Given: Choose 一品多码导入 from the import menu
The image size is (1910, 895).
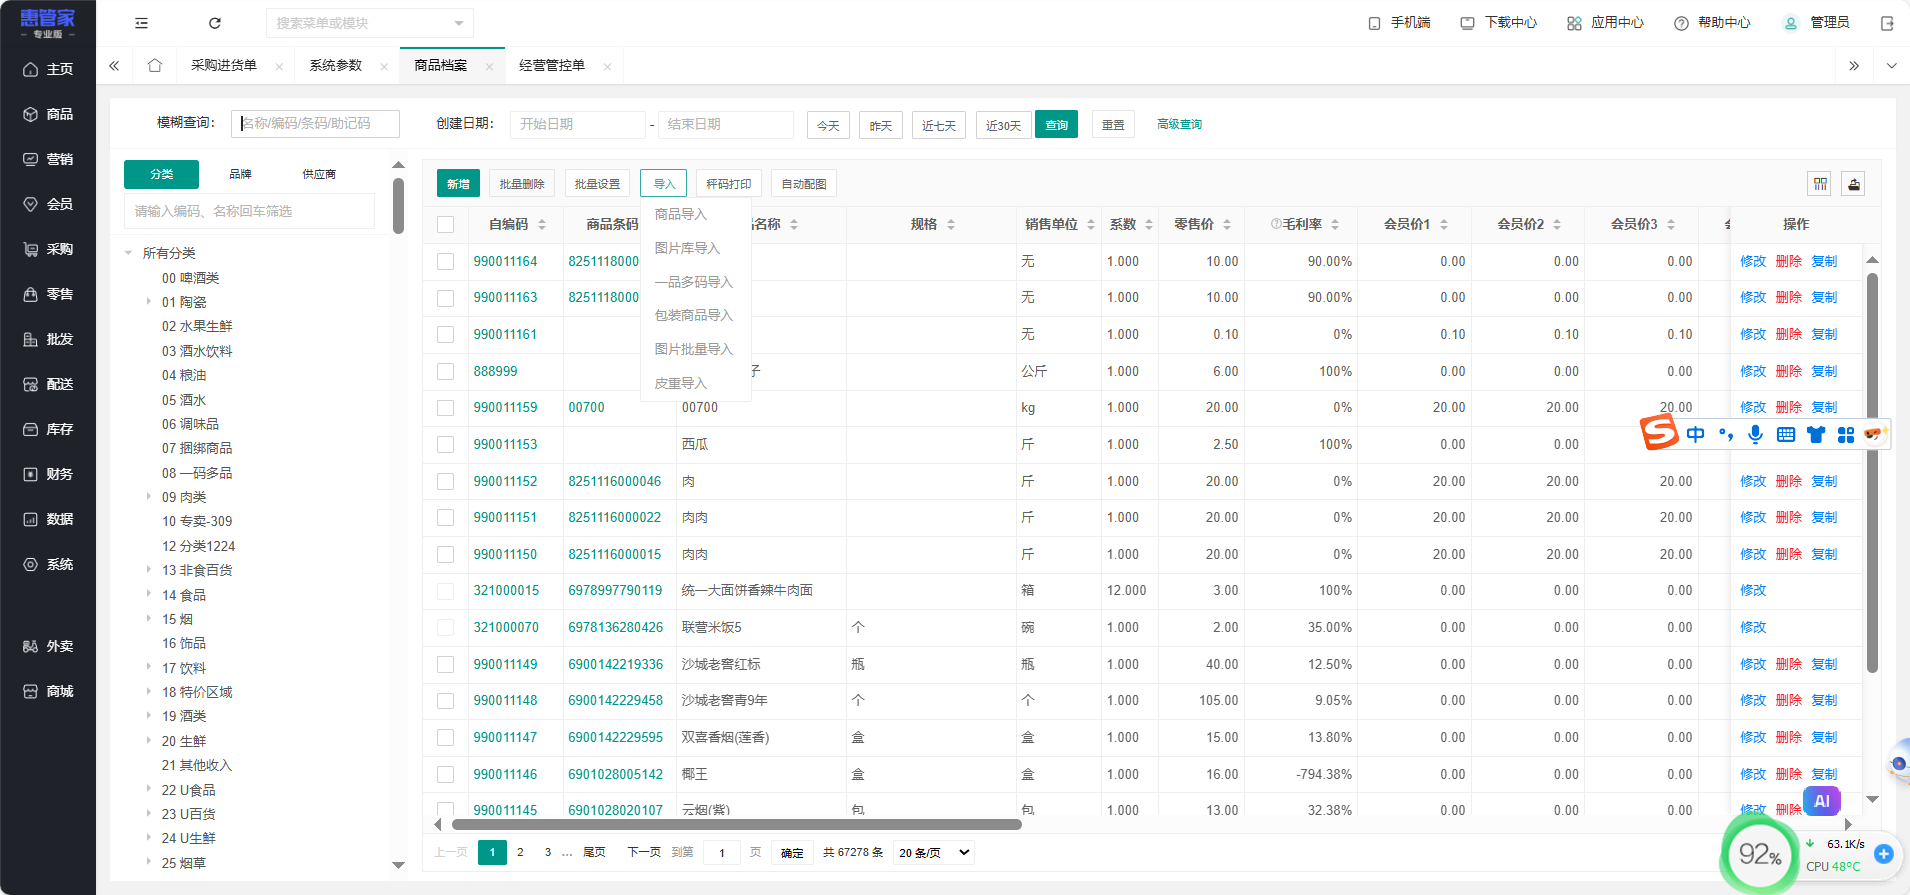Looking at the screenshot, I should tap(694, 282).
